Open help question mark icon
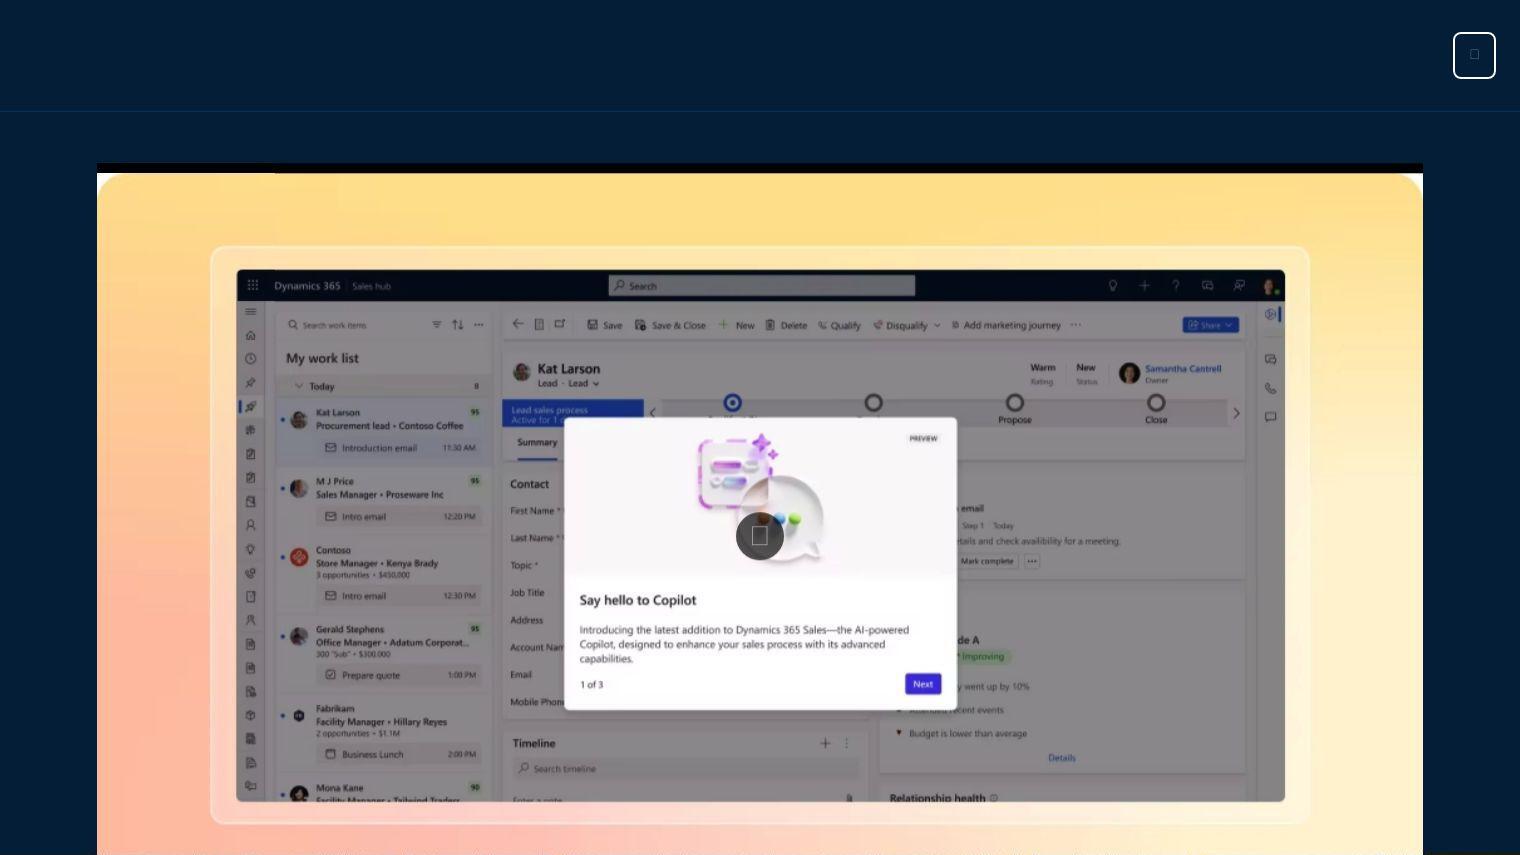Viewport: 1520px width, 855px height. click(x=1176, y=286)
